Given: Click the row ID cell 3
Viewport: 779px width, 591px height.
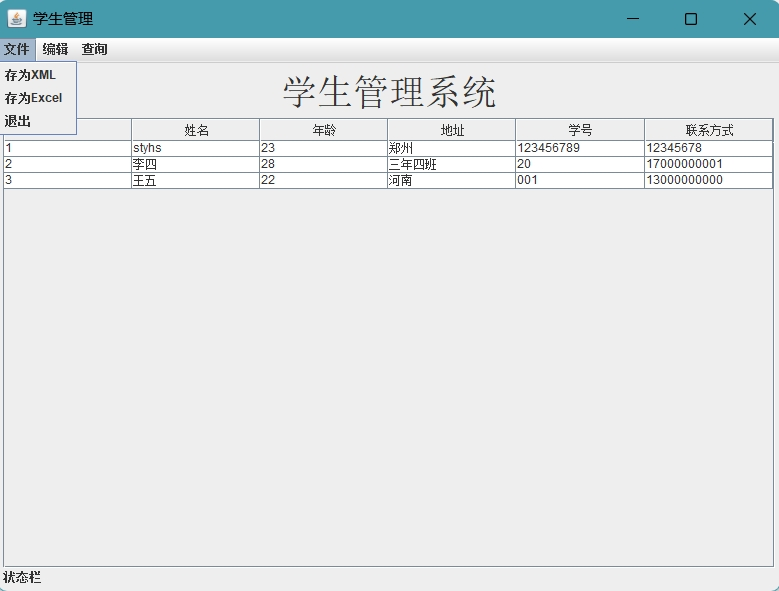Looking at the screenshot, I should coord(68,180).
